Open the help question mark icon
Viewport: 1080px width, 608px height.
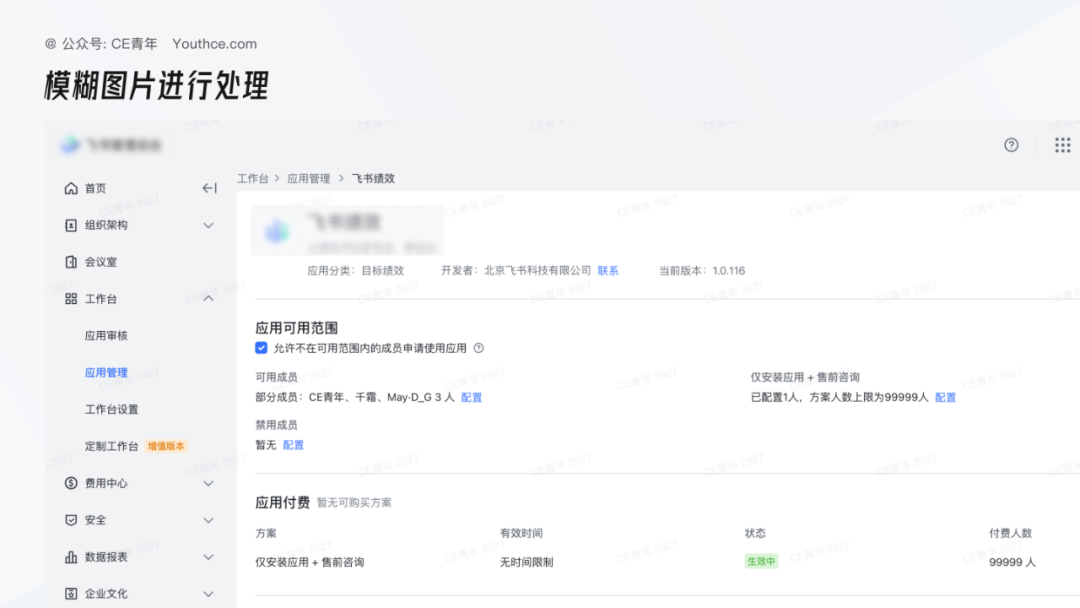pyautogui.click(x=1011, y=145)
